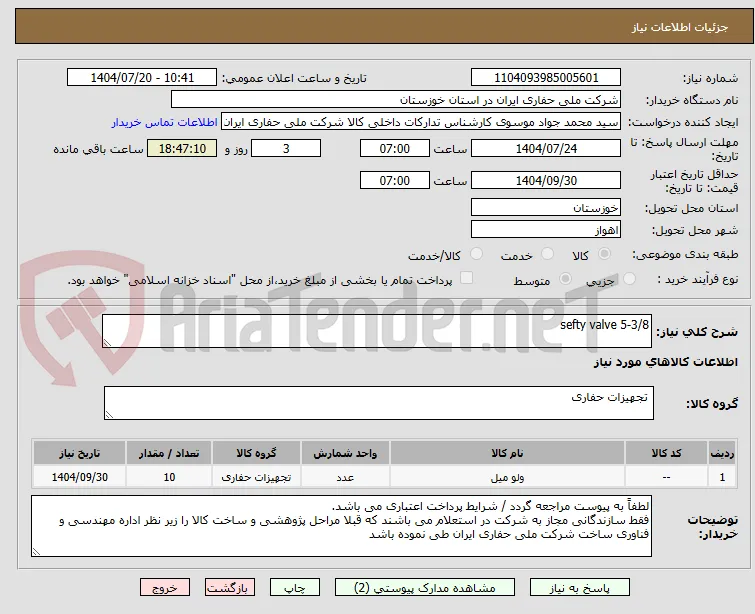Image resolution: width=755 pixels, height=614 pixels.
Task: Click the delivery city field اهواز
Action: point(546,230)
